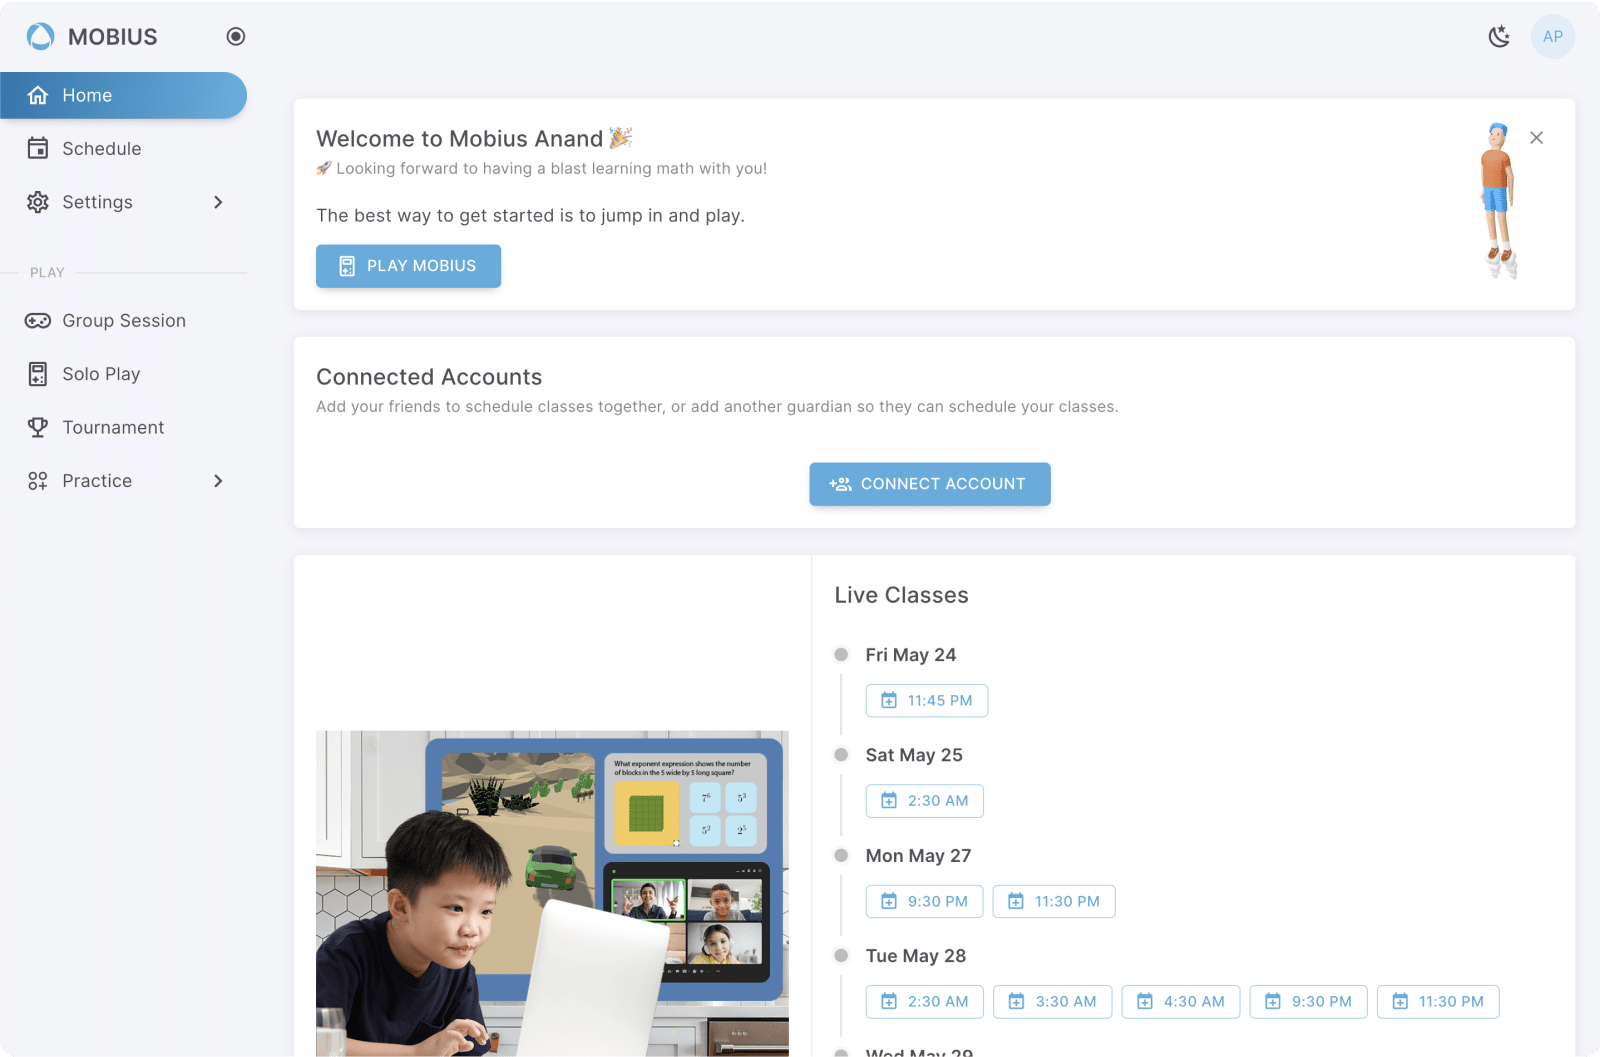Book the Tue May 28 2:30 AM class
The image size is (1600, 1057).
tap(925, 1002)
